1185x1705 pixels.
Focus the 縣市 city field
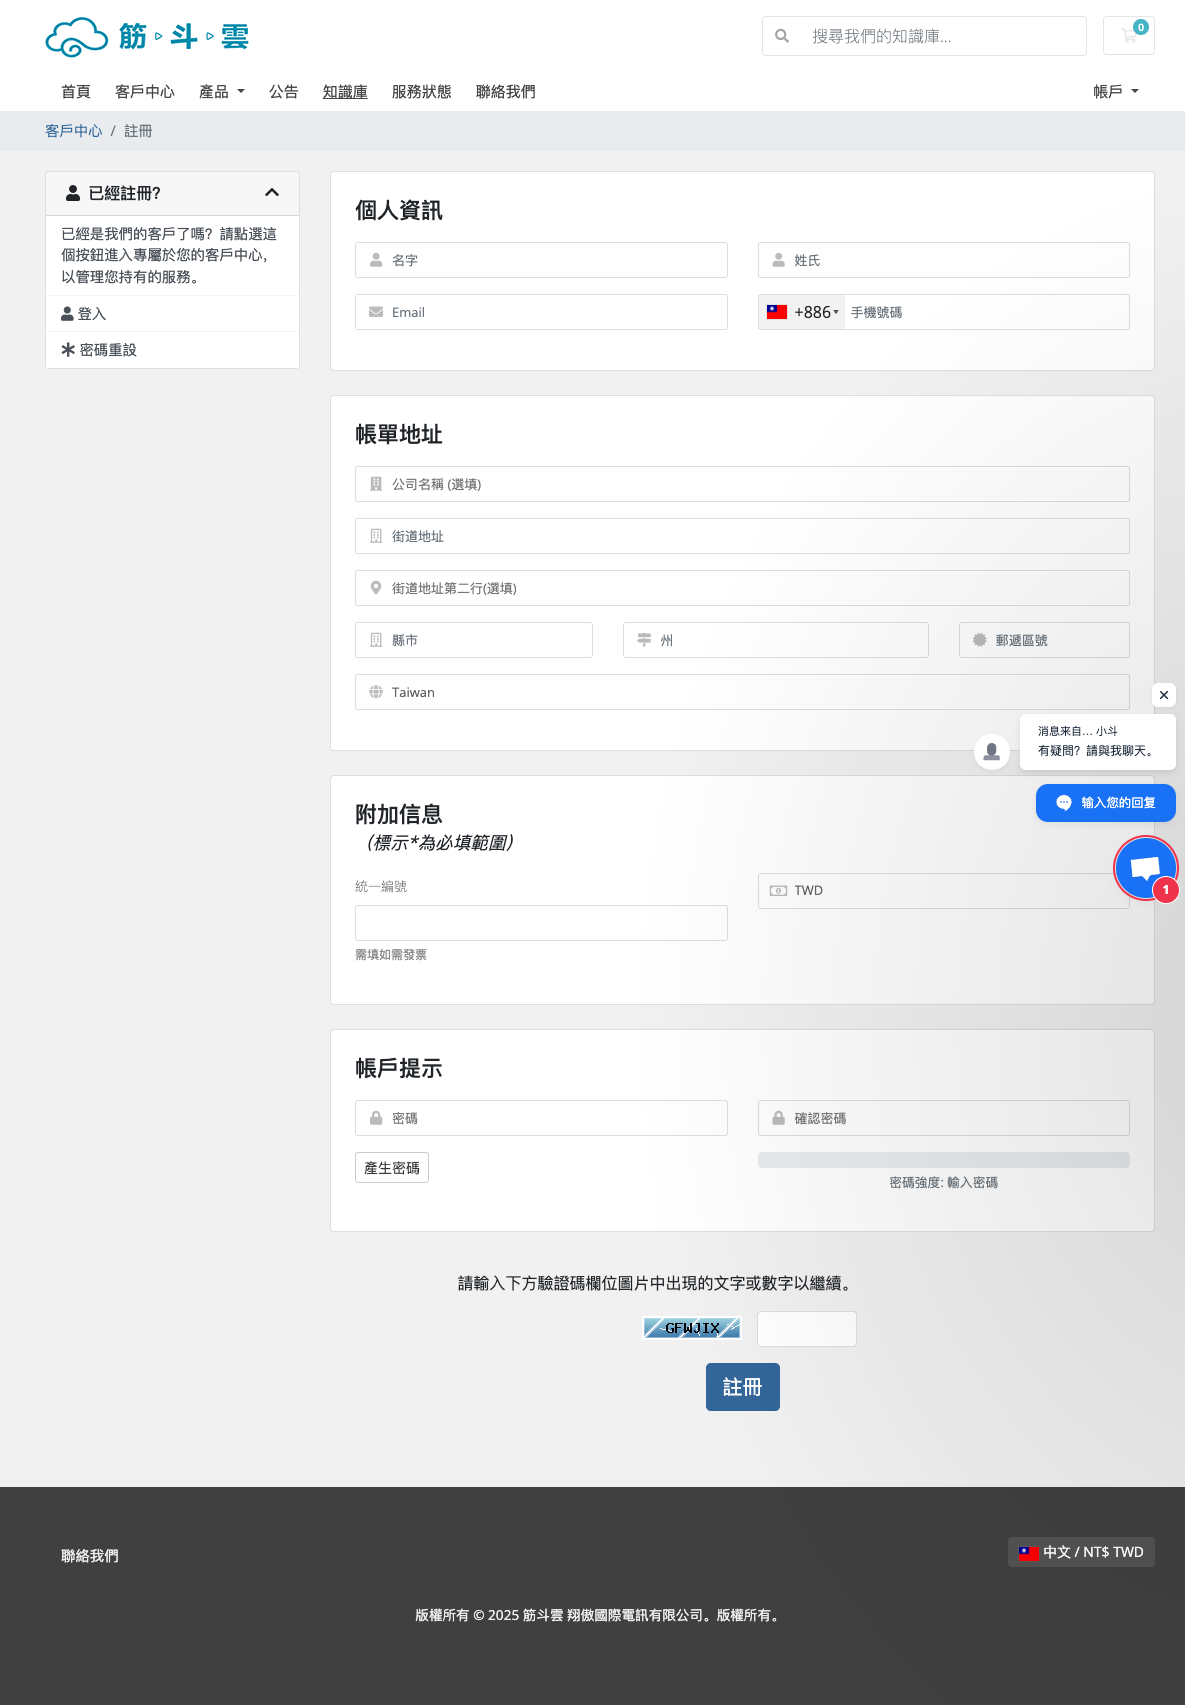[x=474, y=640]
